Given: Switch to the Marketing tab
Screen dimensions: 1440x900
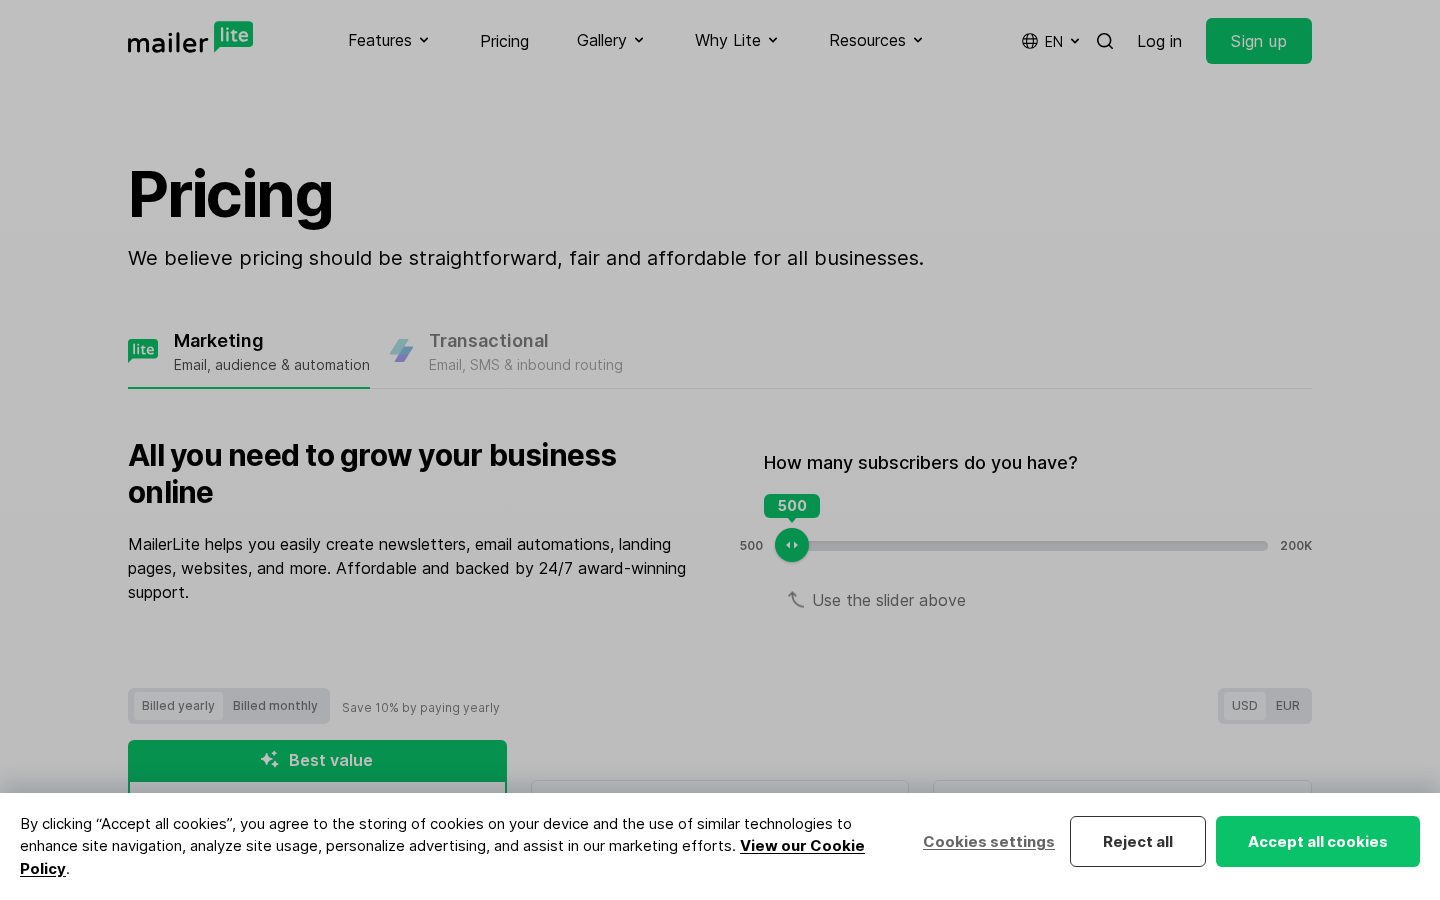Looking at the screenshot, I should [x=249, y=352].
